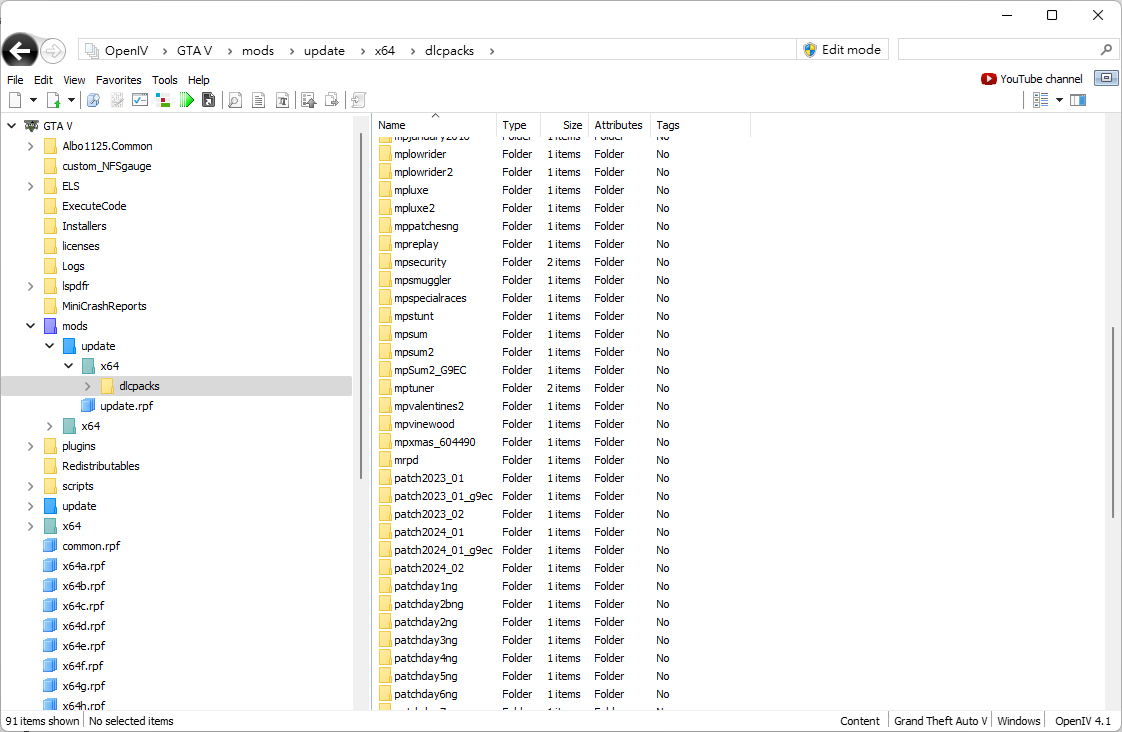
Task: Open the Tools menu
Action: [x=165, y=80]
